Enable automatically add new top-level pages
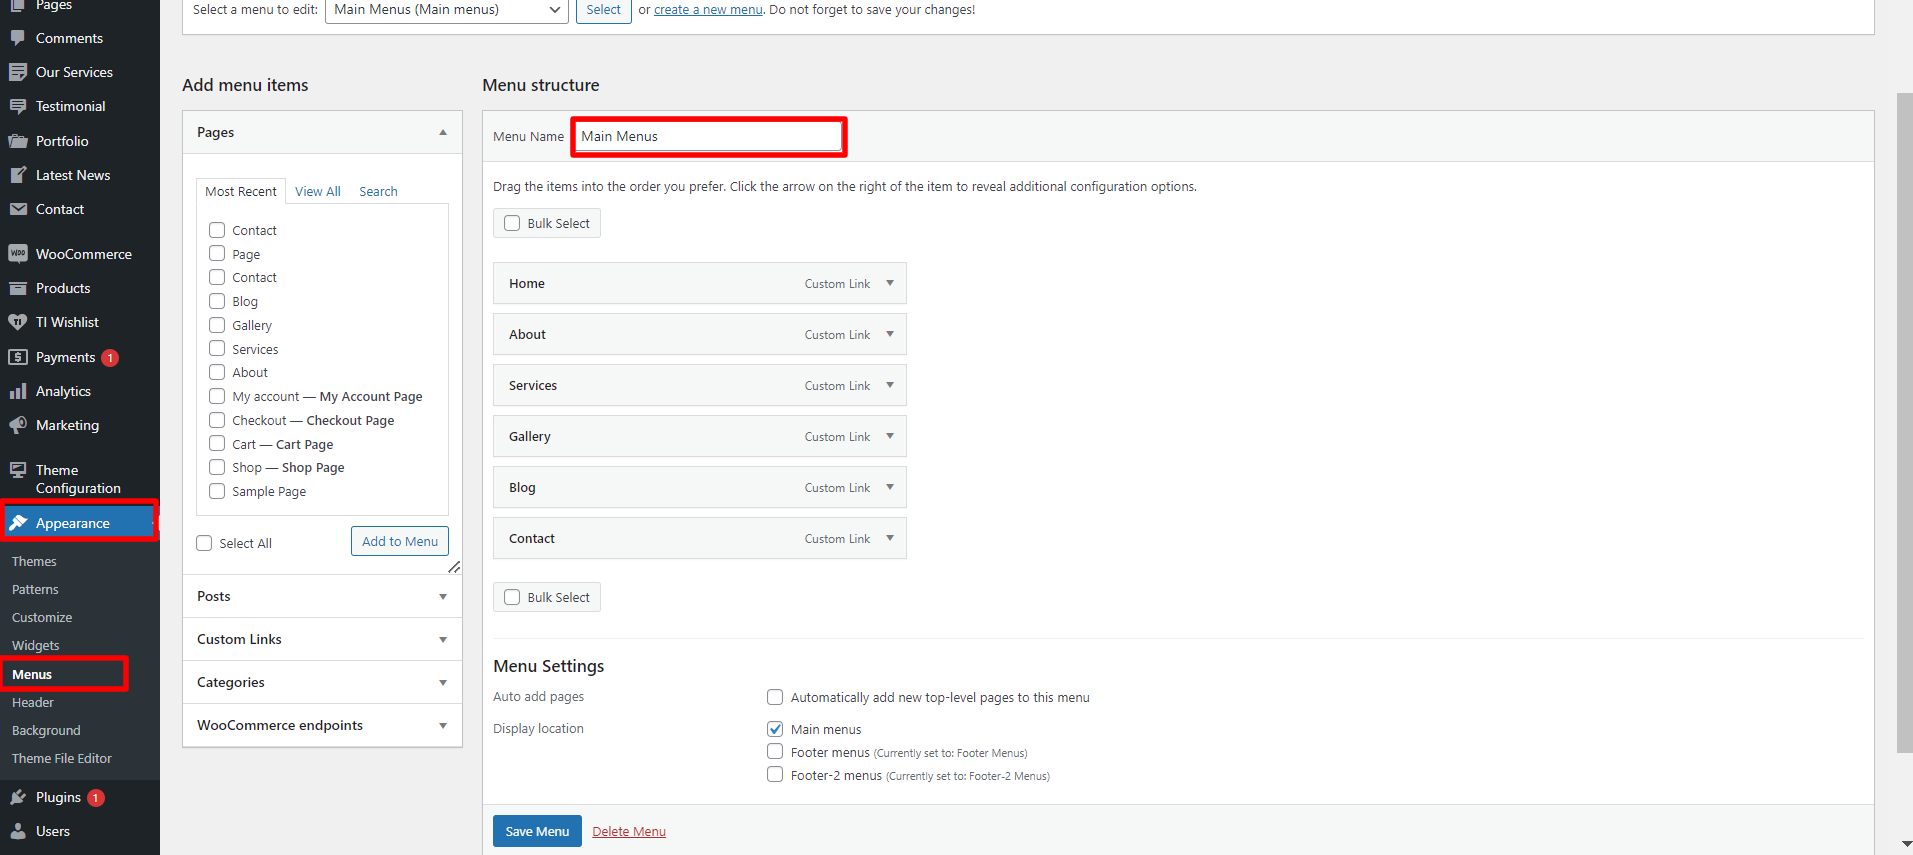Image resolution: width=1913 pixels, height=855 pixels. point(775,697)
